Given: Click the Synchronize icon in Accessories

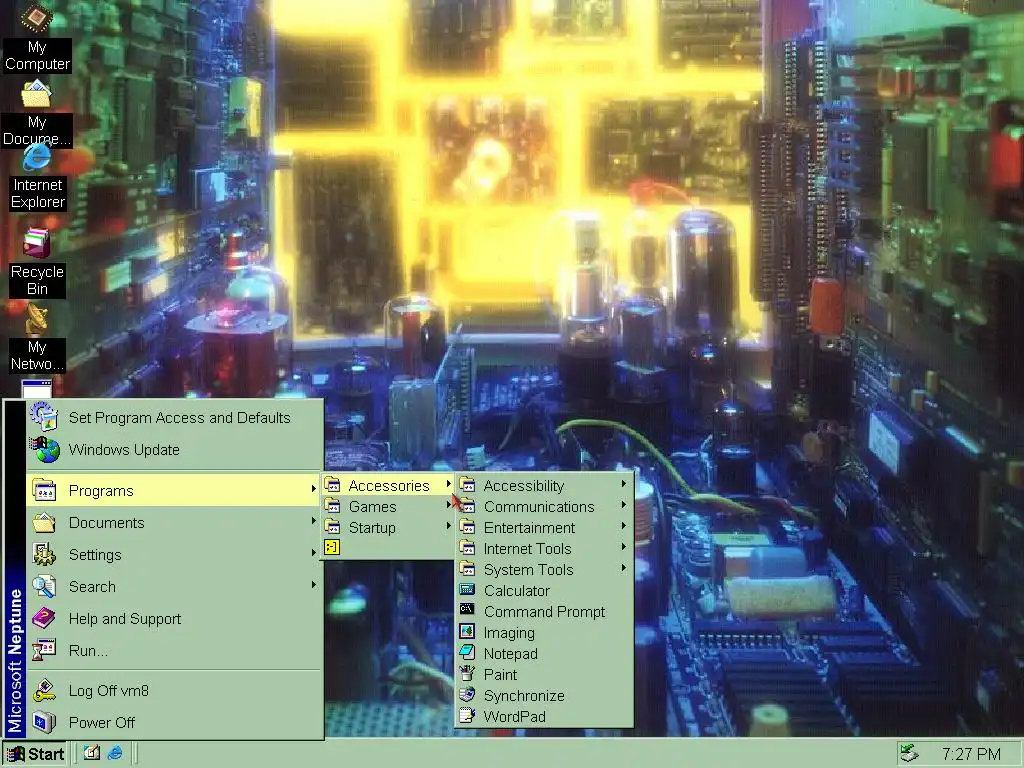Looking at the screenshot, I should (467, 695).
